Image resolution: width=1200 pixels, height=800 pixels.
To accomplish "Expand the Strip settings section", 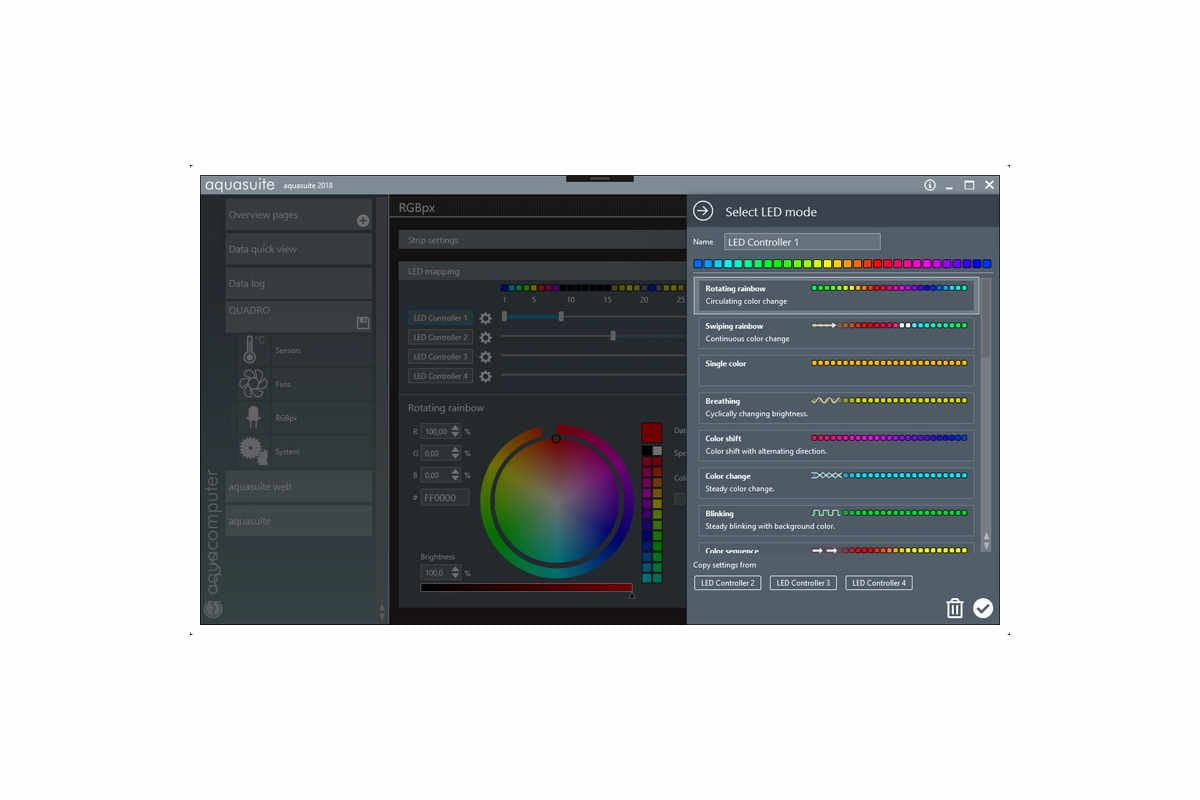I will pos(542,240).
